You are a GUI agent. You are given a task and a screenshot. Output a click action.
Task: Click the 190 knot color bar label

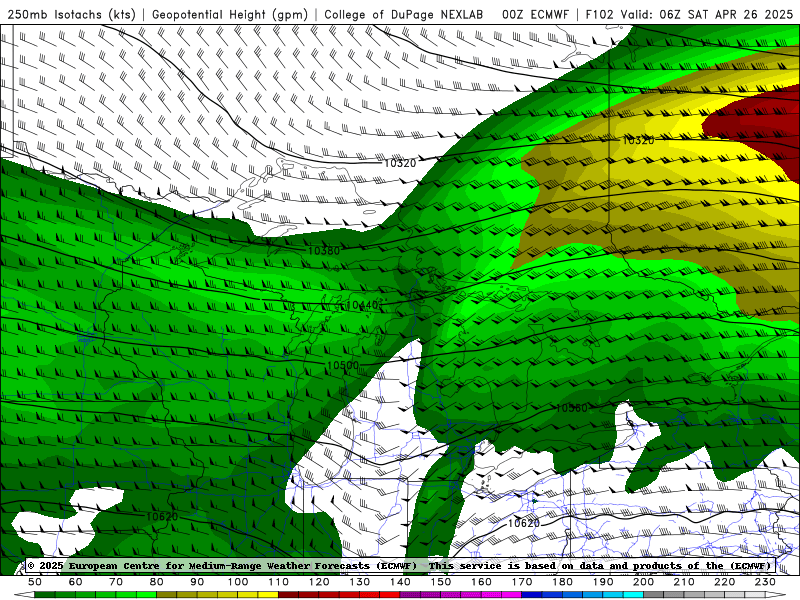click(x=603, y=582)
